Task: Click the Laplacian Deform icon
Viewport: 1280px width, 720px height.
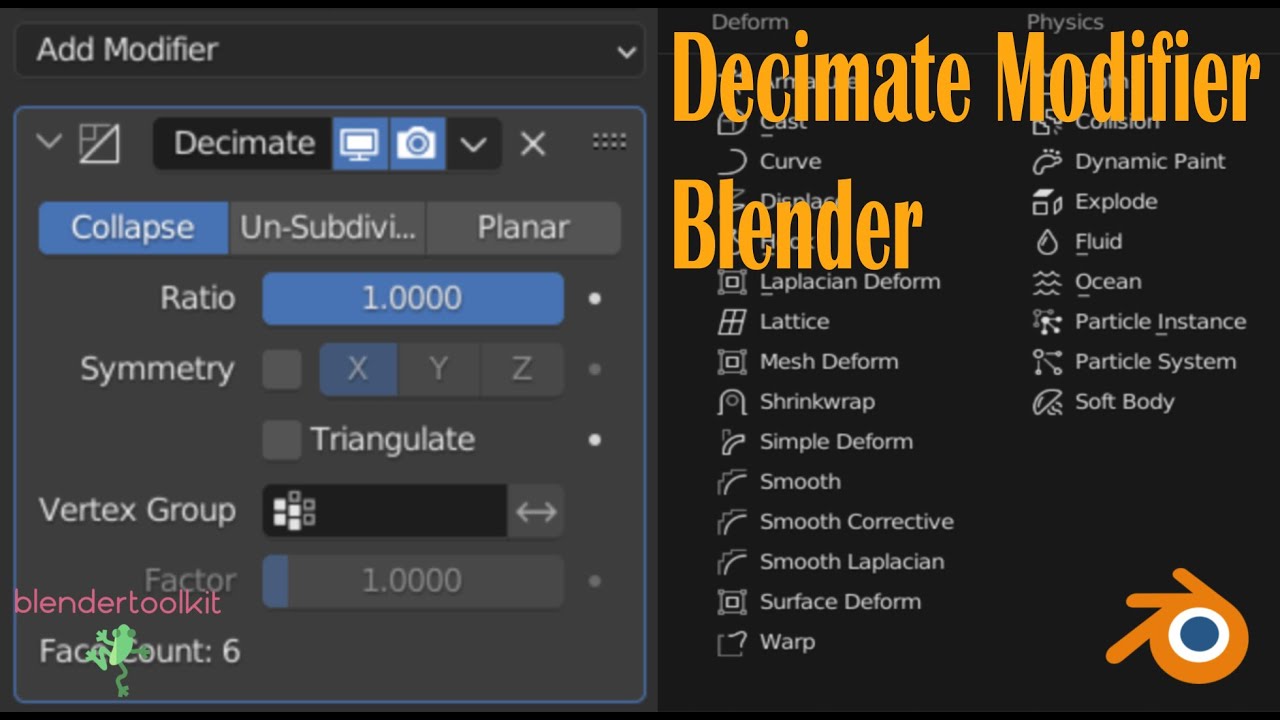Action: pyautogui.click(x=733, y=282)
